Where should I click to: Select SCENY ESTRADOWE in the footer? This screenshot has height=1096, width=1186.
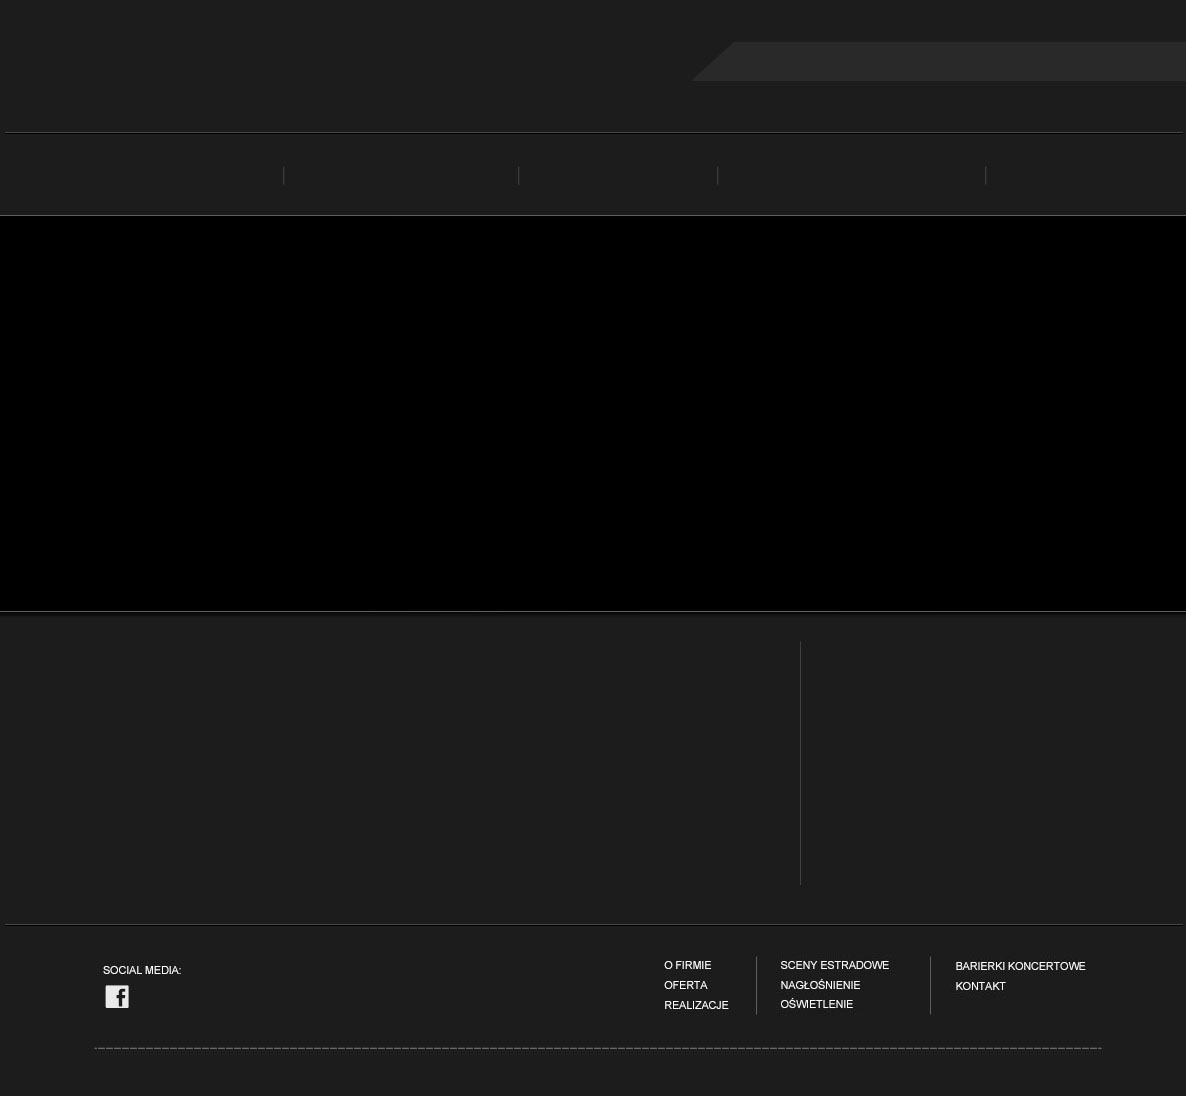[x=834, y=966]
